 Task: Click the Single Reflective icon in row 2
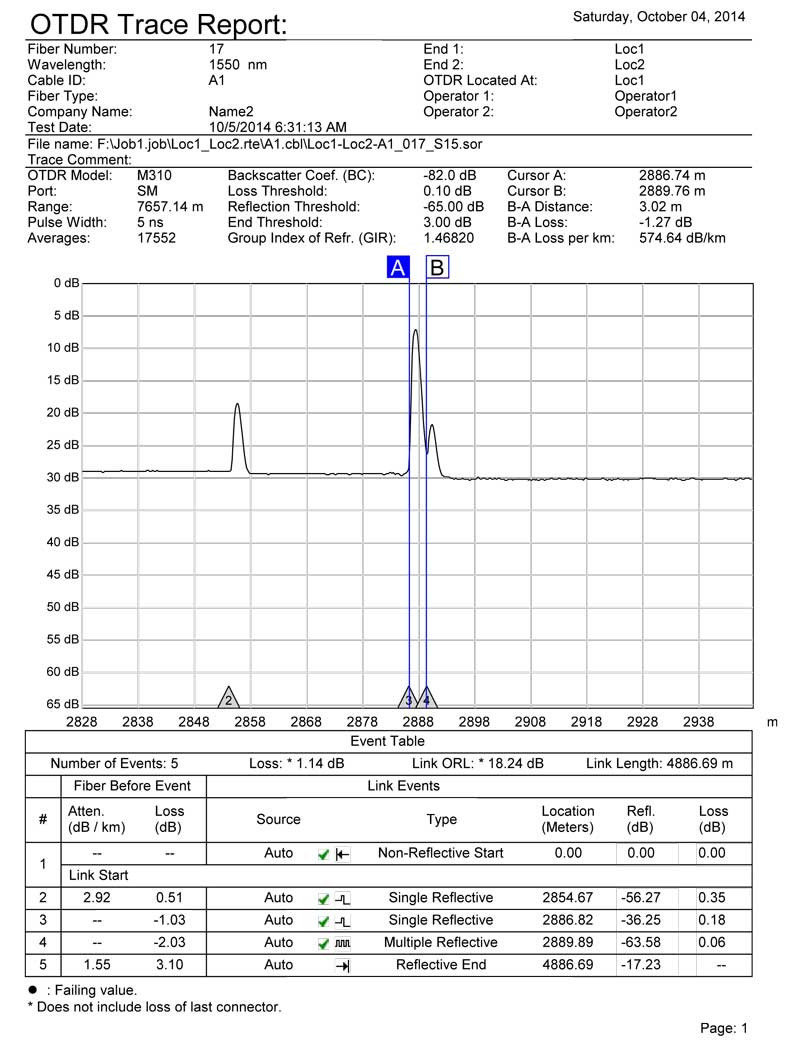coord(342,898)
